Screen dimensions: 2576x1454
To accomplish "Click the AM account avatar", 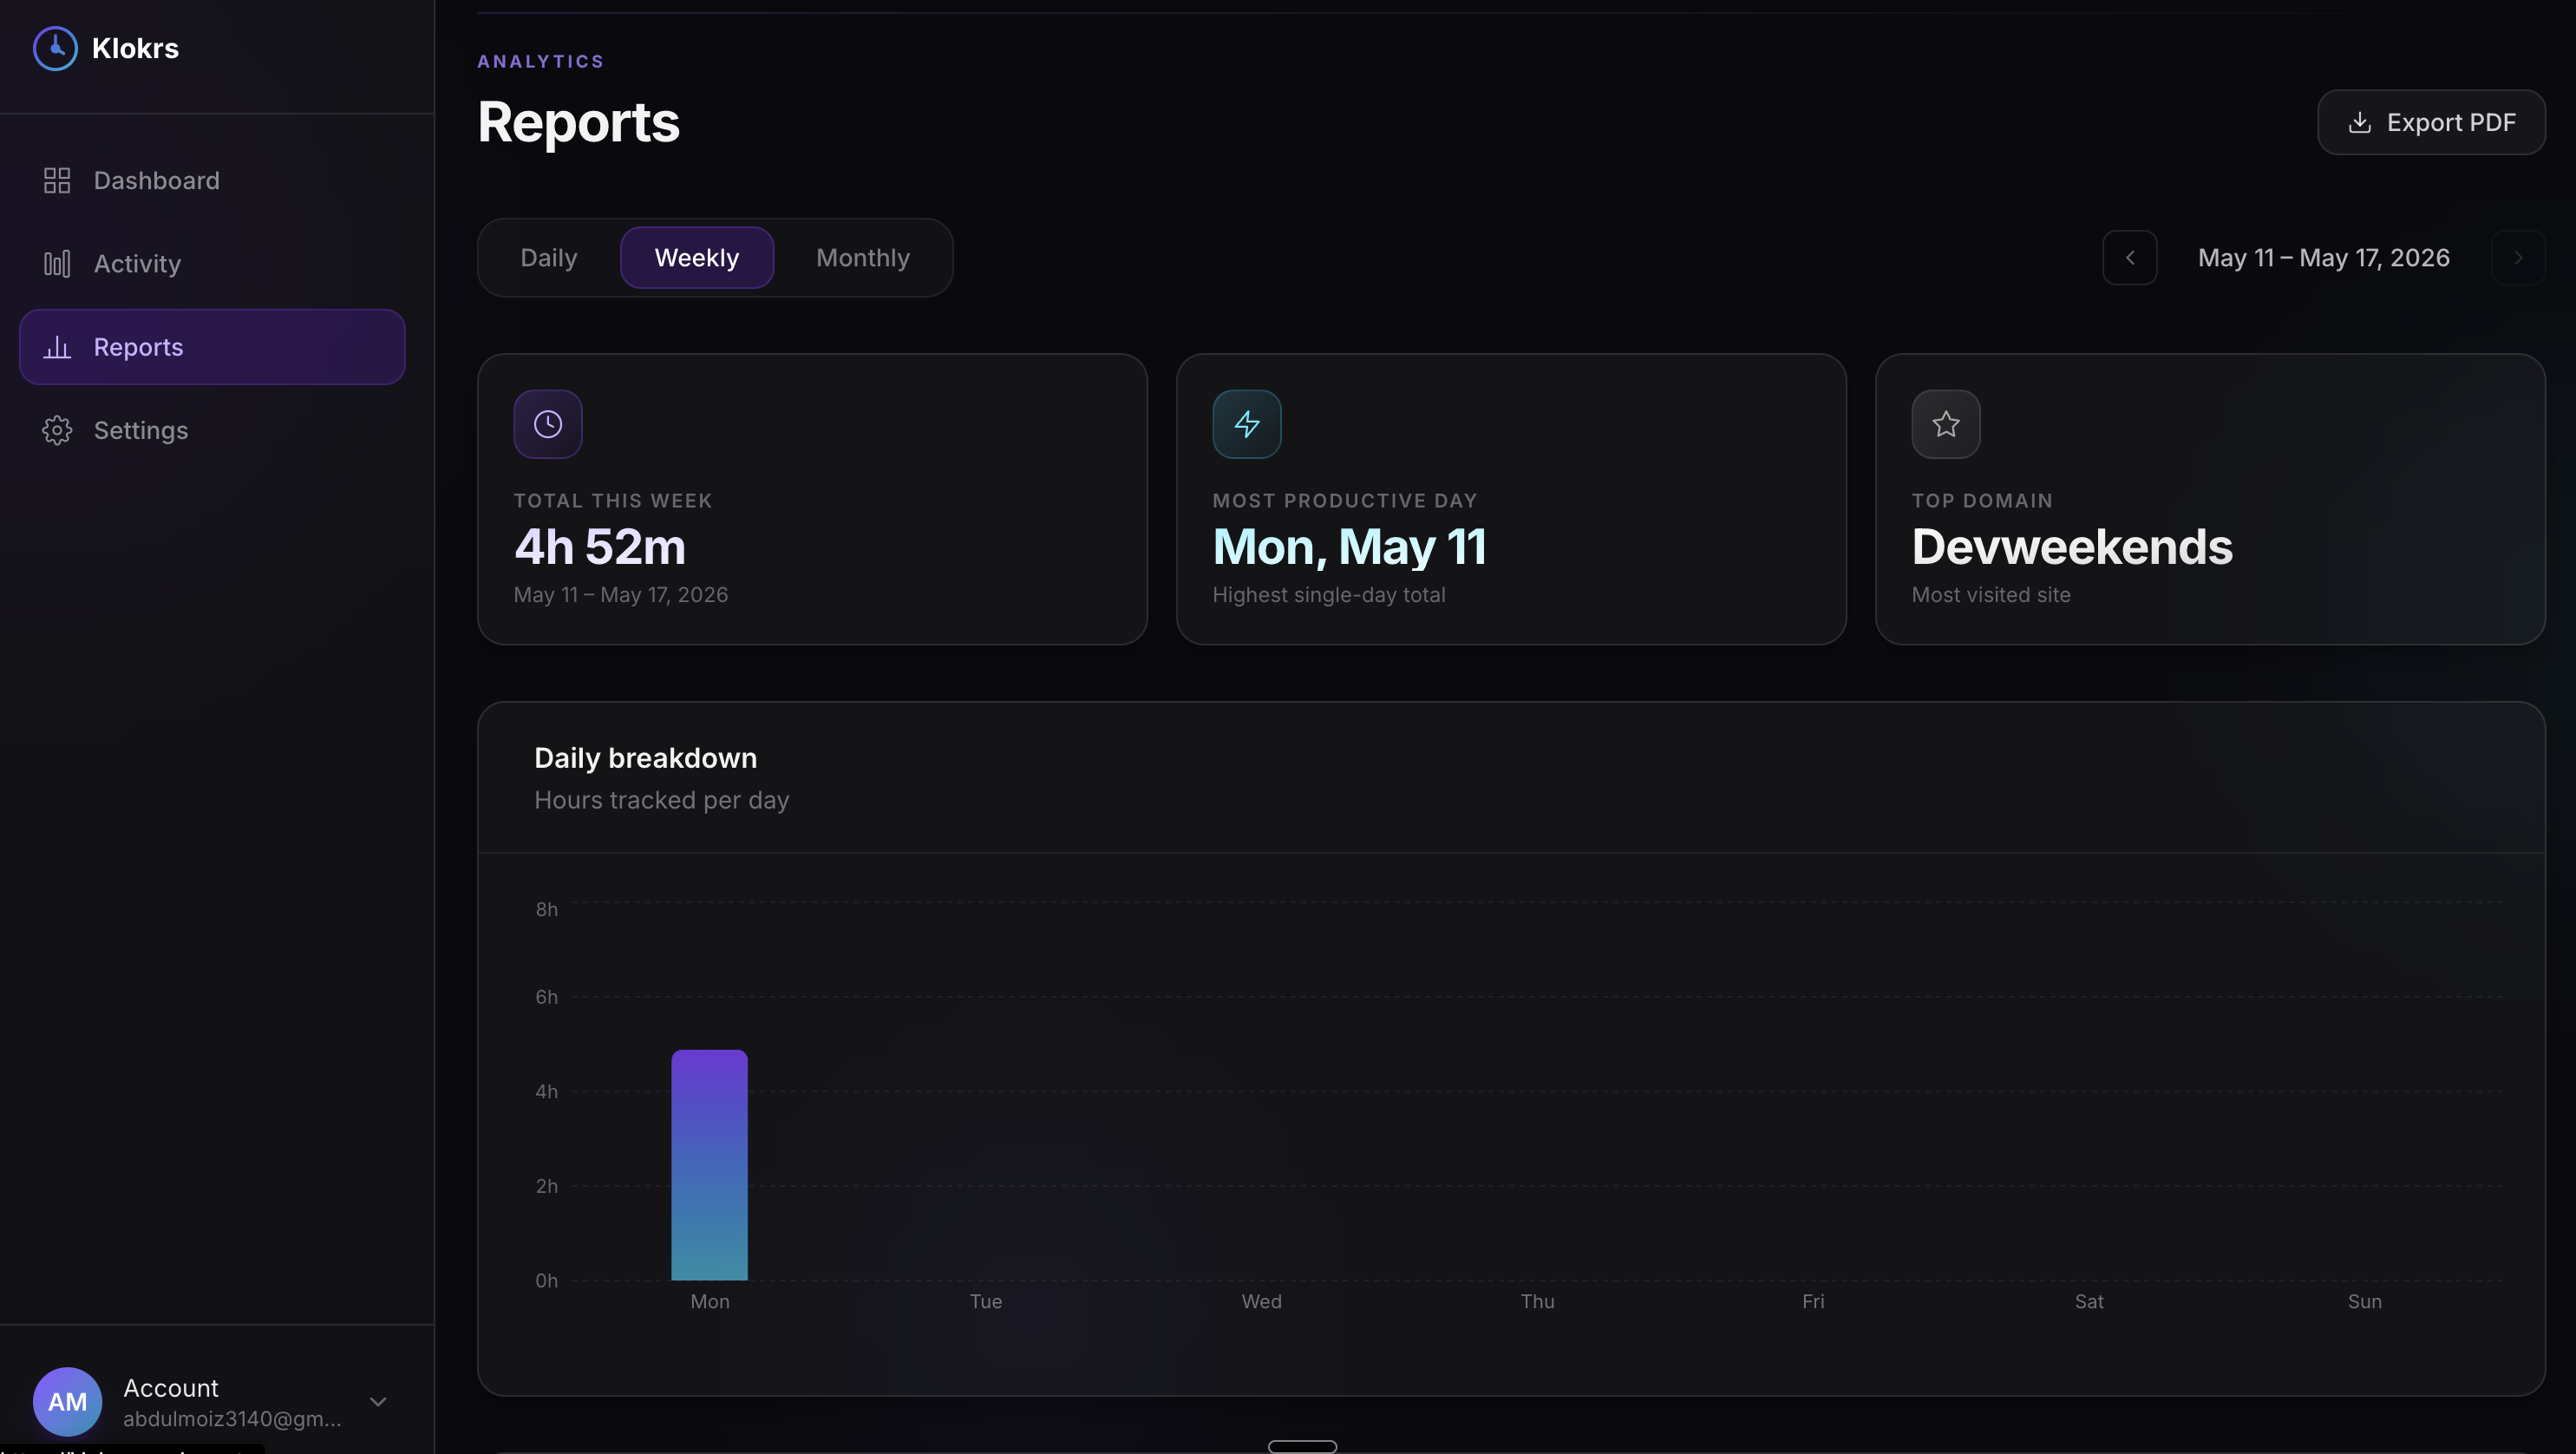I will pos(67,1401).
